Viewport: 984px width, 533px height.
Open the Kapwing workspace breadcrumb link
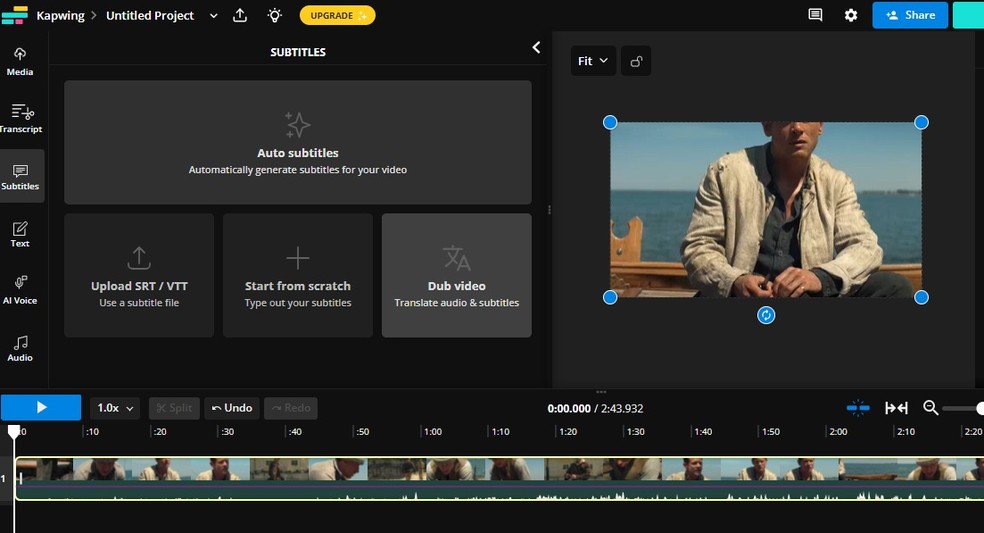60,15
